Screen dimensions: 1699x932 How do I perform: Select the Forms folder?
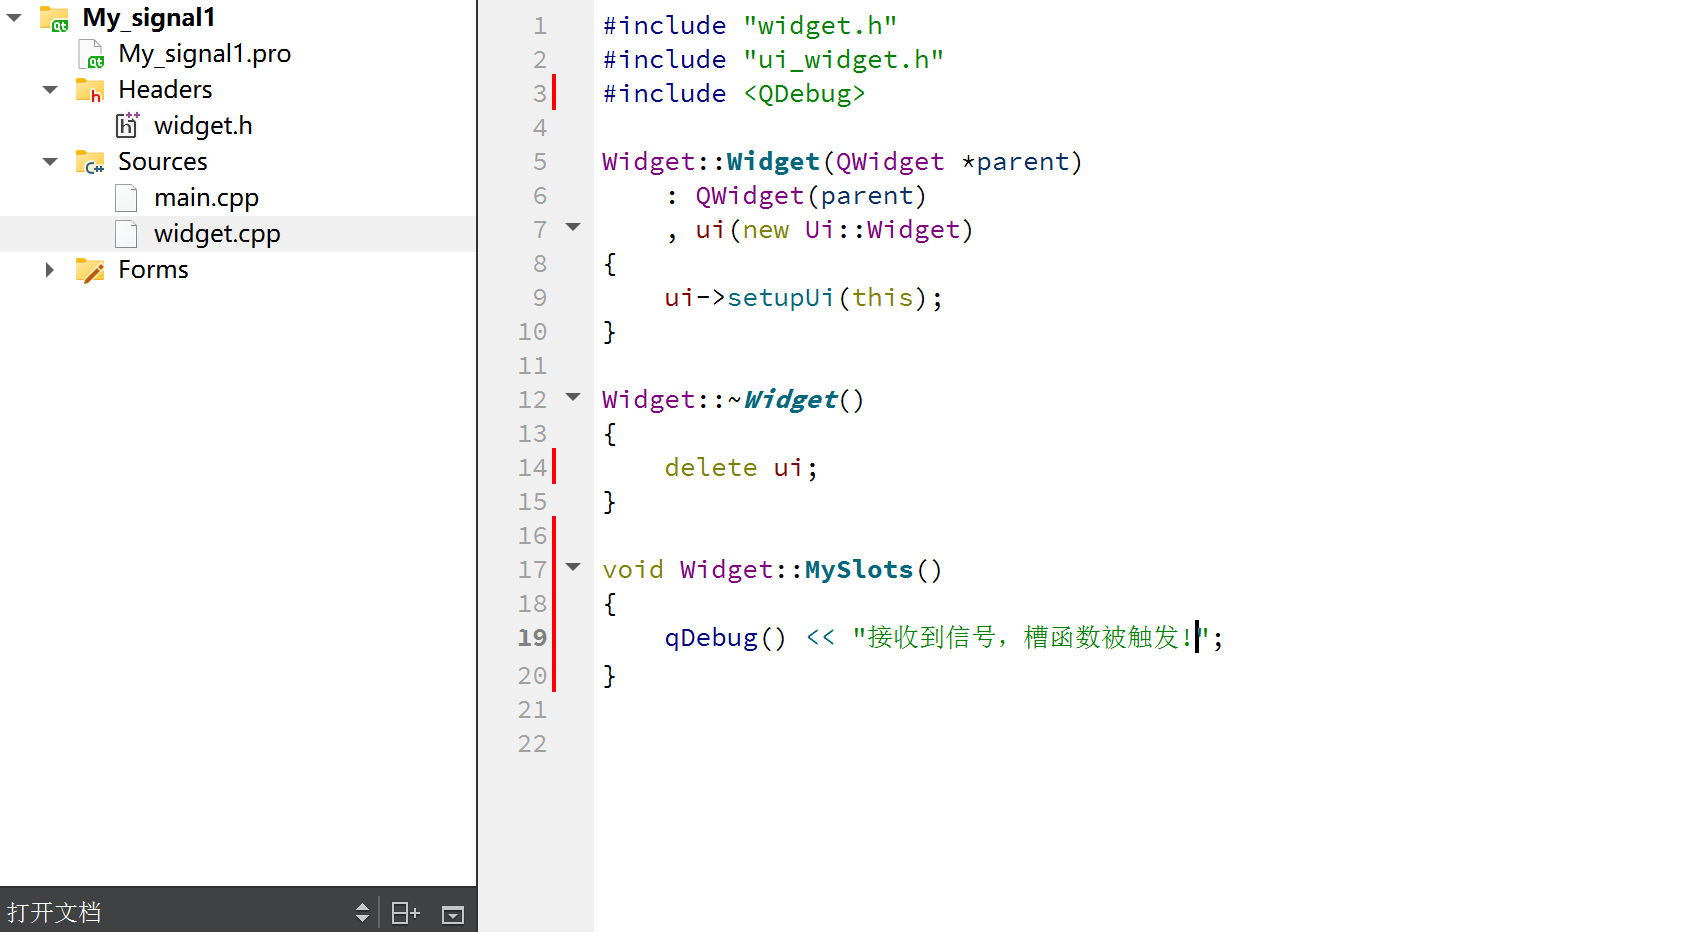click(x=153, y=270)
